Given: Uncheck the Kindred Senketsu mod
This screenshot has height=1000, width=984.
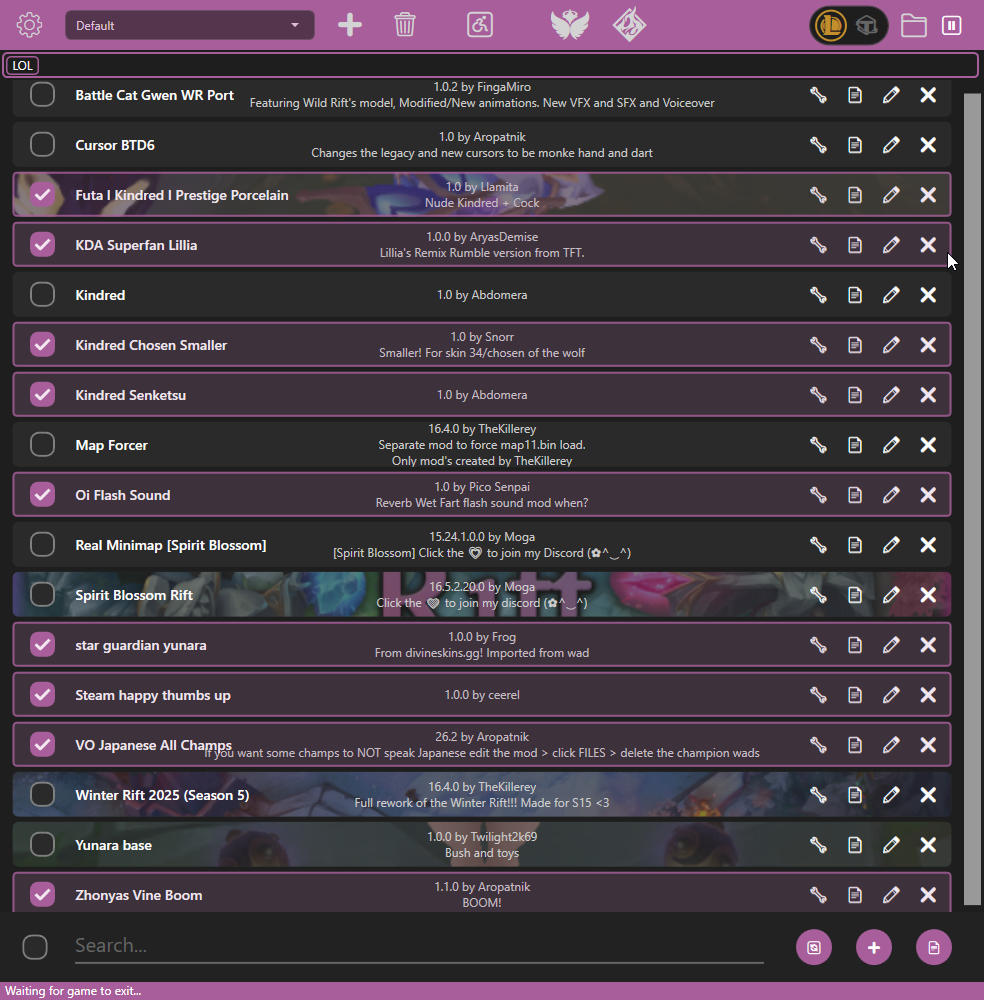Looking at the screenshot, I should point(42,395).
